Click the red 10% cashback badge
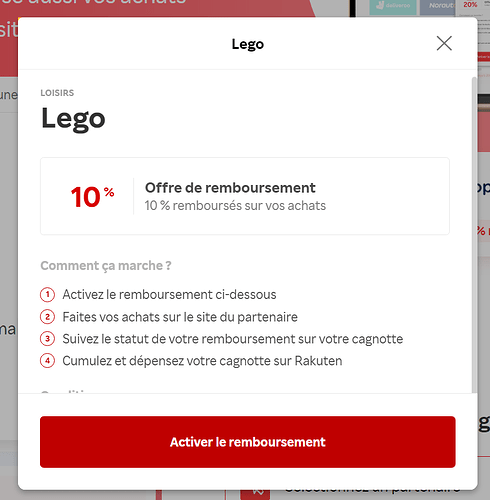 coord(92,197)
